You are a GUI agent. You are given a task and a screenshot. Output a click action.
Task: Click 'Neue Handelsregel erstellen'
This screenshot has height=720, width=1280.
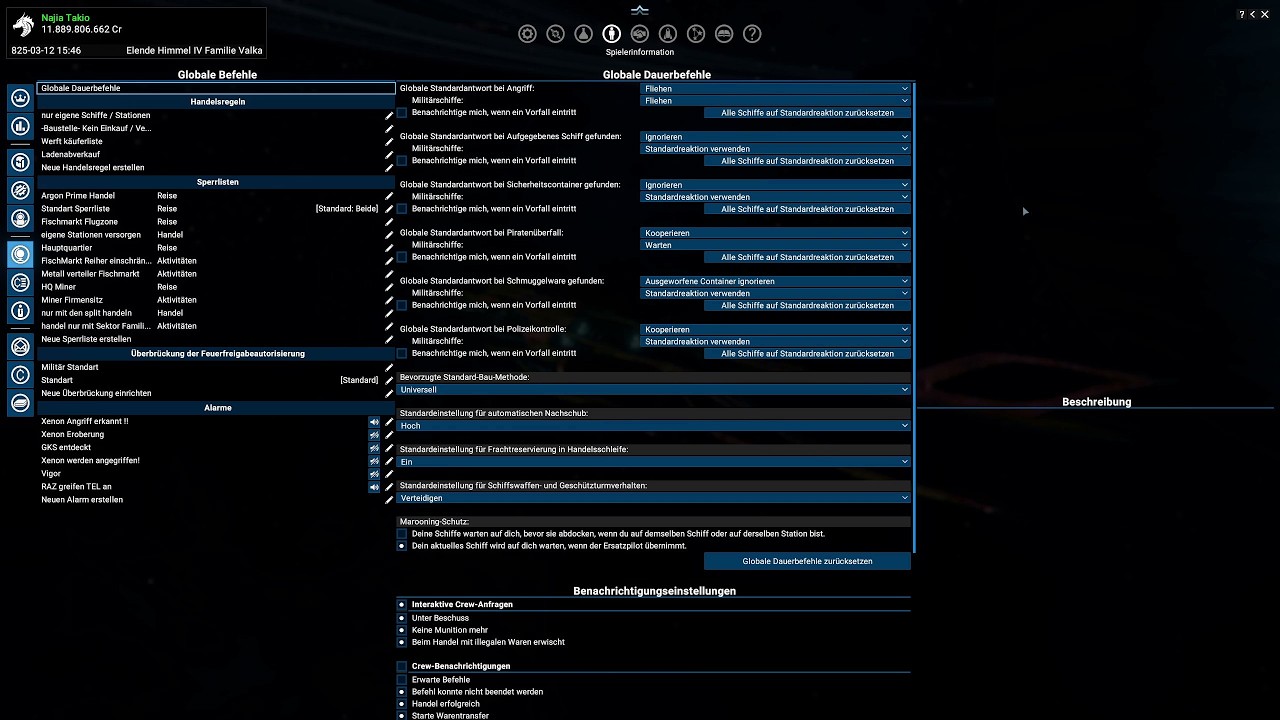tap(93, 168)
